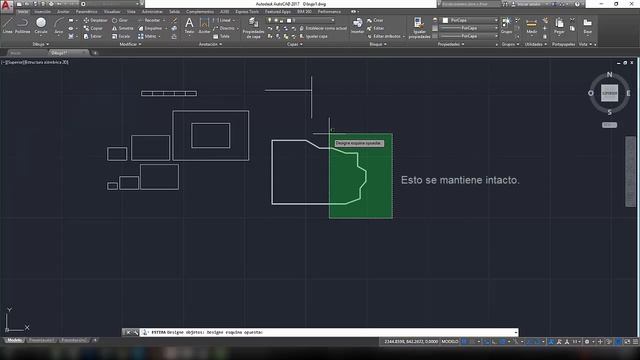This screenshot has height=360, width=640.
Task: Click the Editar block button
Action: [375, 28]
